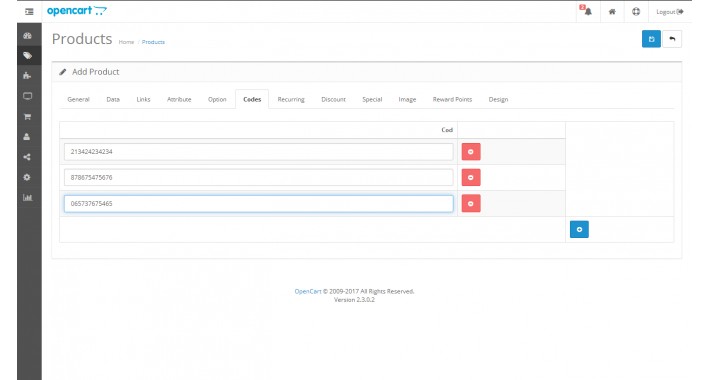Image resolution: width=710 pixels, height=380 pixels.
Task: Switch to the Recurring tab
Action: (291, 99)
